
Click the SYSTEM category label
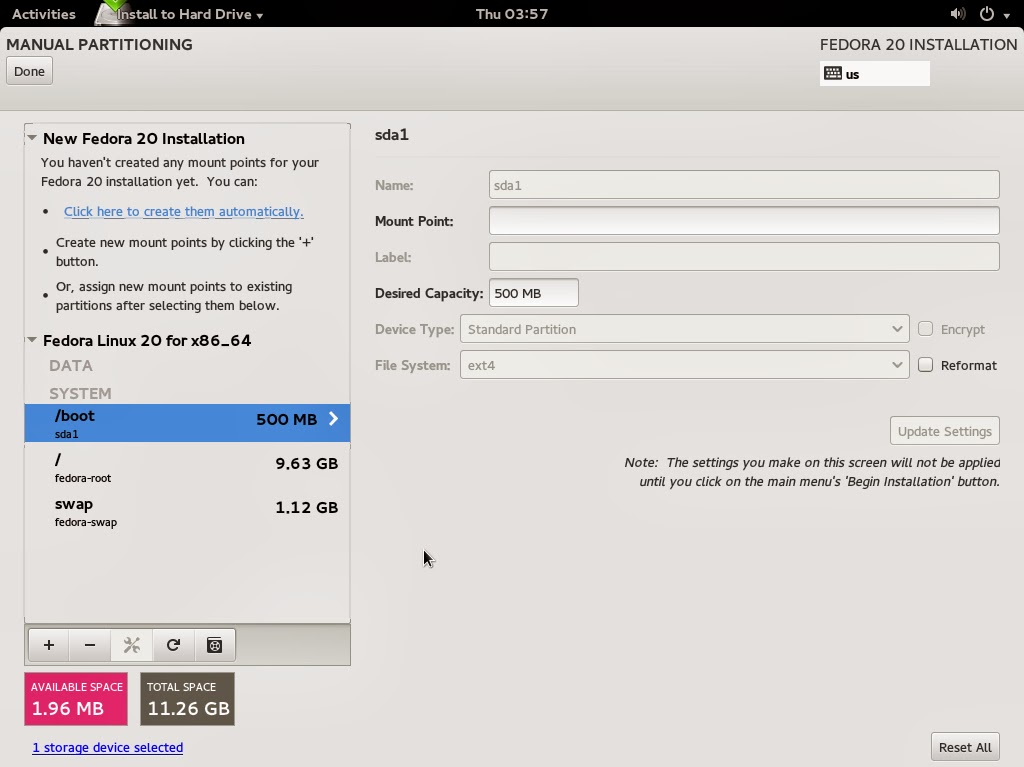tap(80, 393)
